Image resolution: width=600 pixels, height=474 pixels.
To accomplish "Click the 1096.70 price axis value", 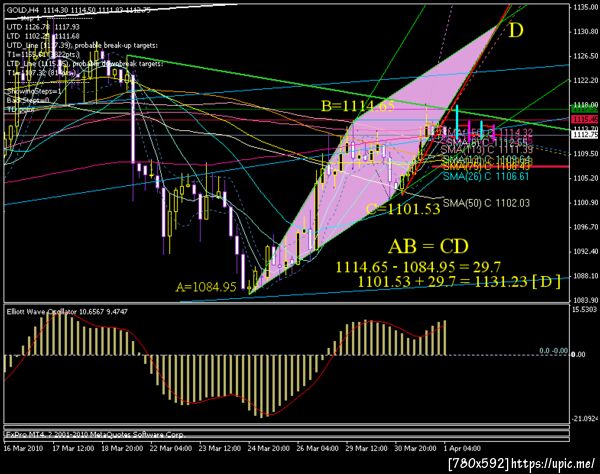I will point(585,227).
